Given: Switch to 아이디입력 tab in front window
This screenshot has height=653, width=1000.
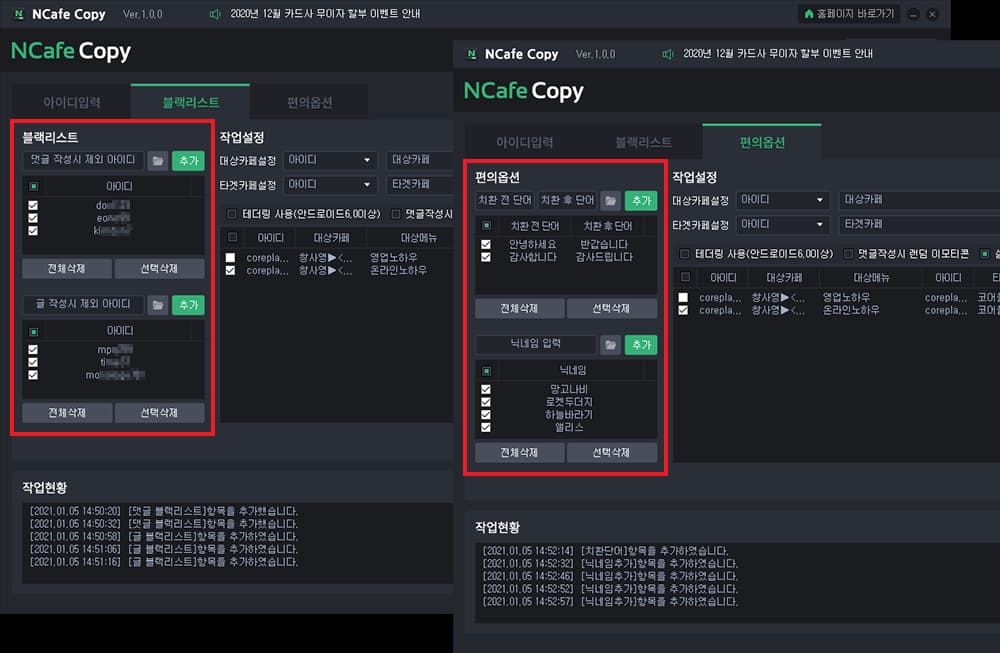Looking at the screenshot, I should click(524, 142).
